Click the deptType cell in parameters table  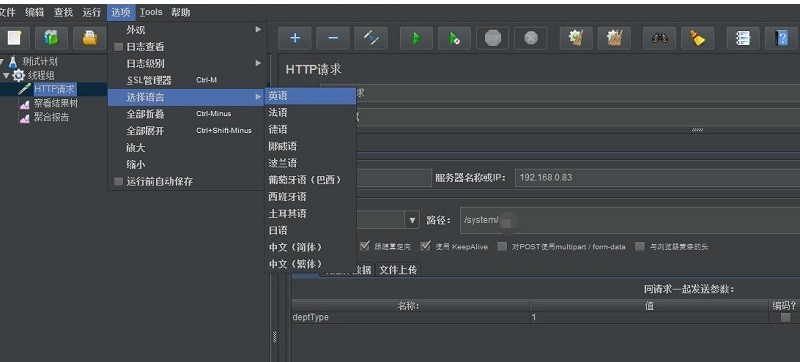click(x=411, y=317)
